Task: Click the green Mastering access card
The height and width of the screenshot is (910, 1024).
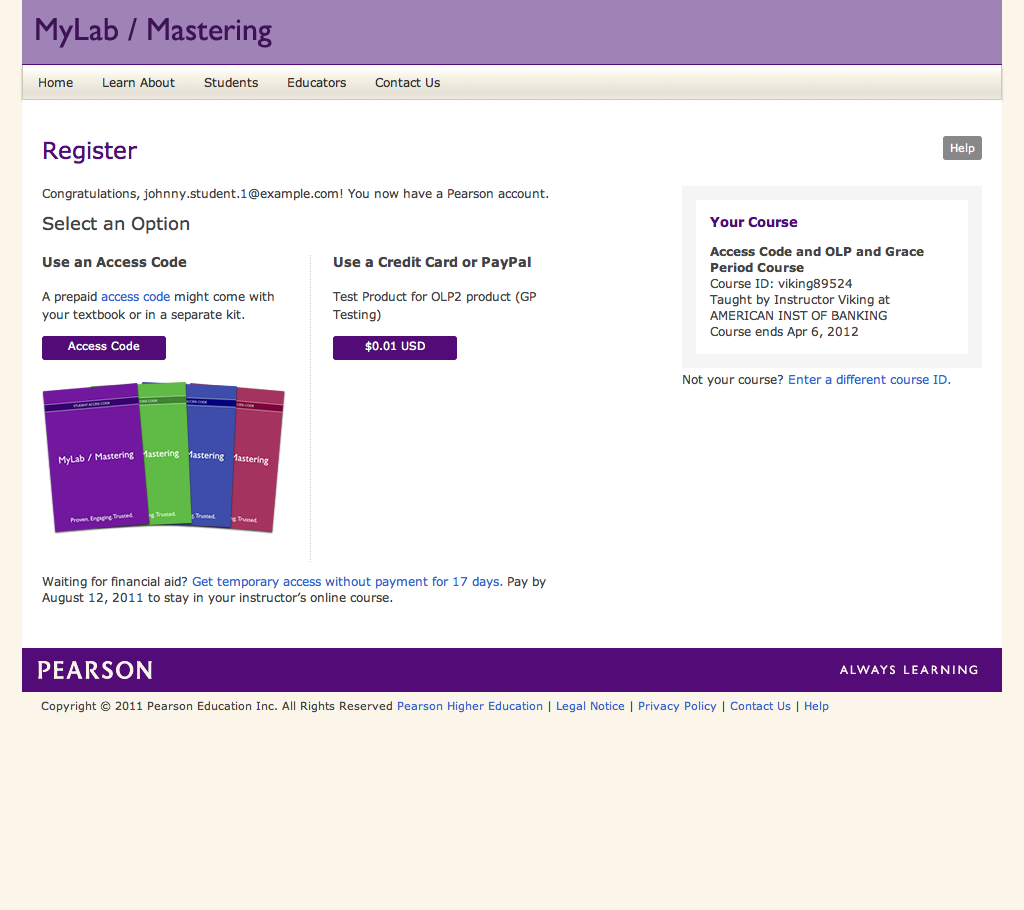Action: point(166,453)
